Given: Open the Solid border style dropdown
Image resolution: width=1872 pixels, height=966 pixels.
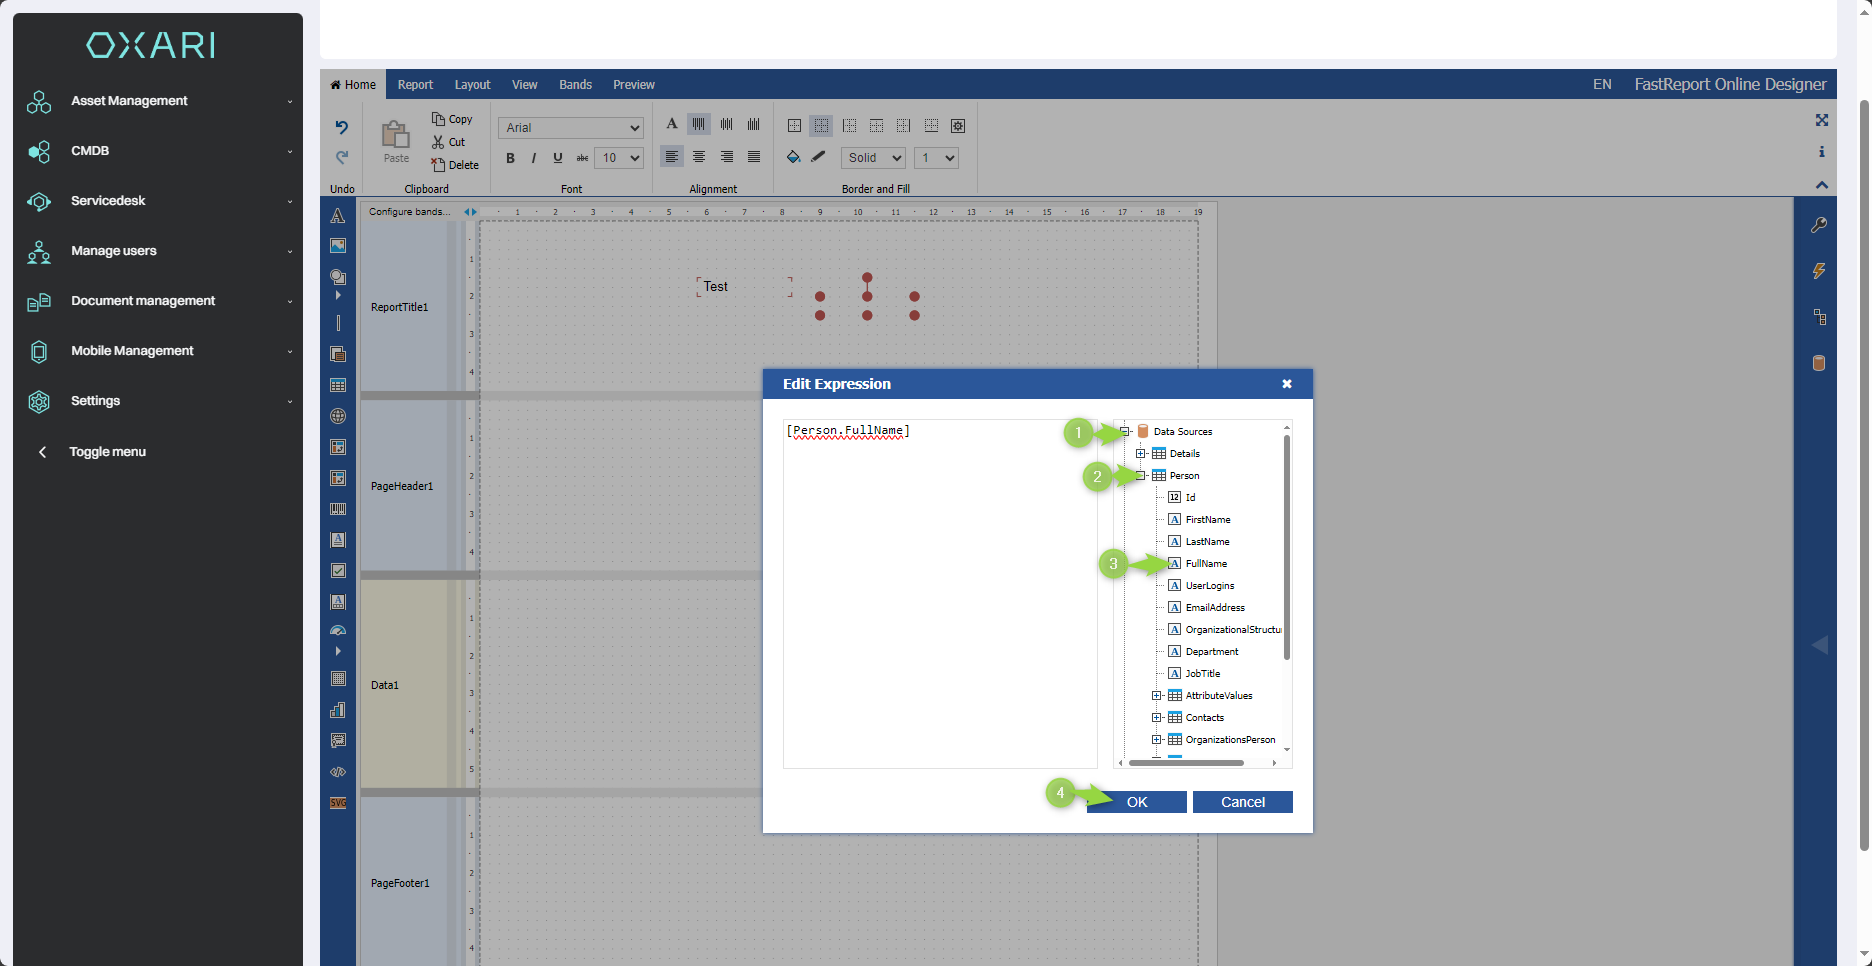Looking at the screenshot, I should 874,158.
